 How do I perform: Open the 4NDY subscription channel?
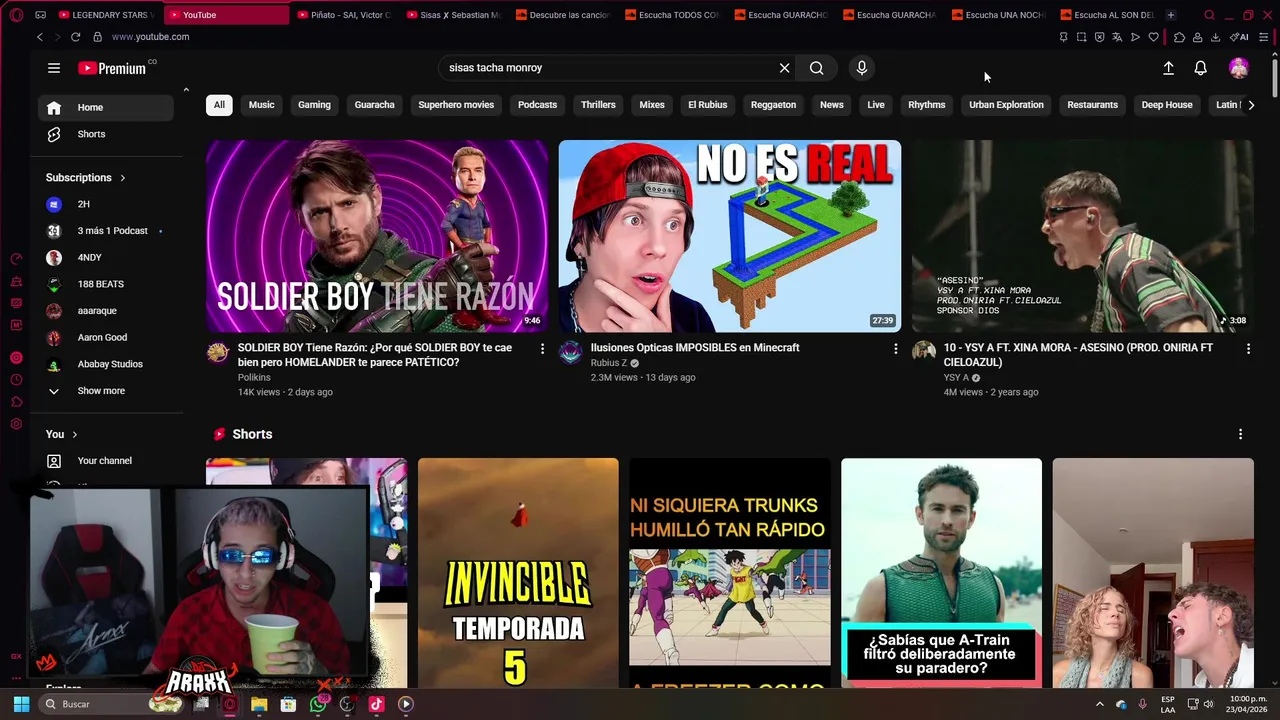(106, 258)
